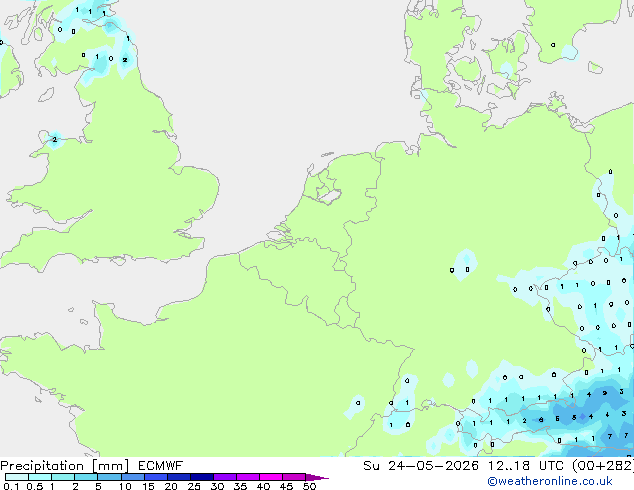The image size is (634, 490).
Task: Click the 10–15 mm legend swatch
Action: coord(132,477)
